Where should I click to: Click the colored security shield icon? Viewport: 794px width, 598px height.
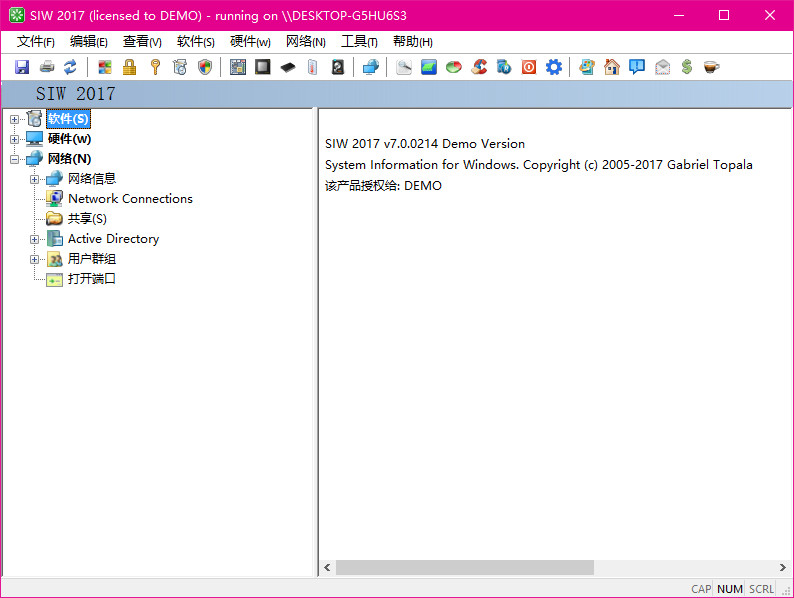point(205,67)
